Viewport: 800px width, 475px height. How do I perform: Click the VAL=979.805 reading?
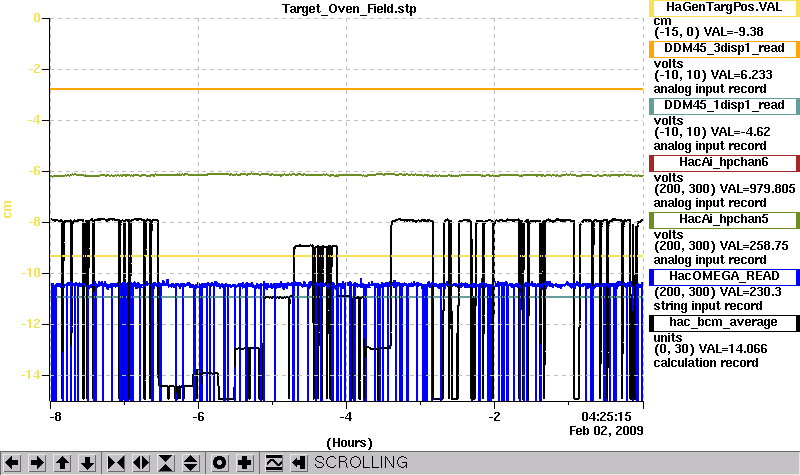point(757,189)
